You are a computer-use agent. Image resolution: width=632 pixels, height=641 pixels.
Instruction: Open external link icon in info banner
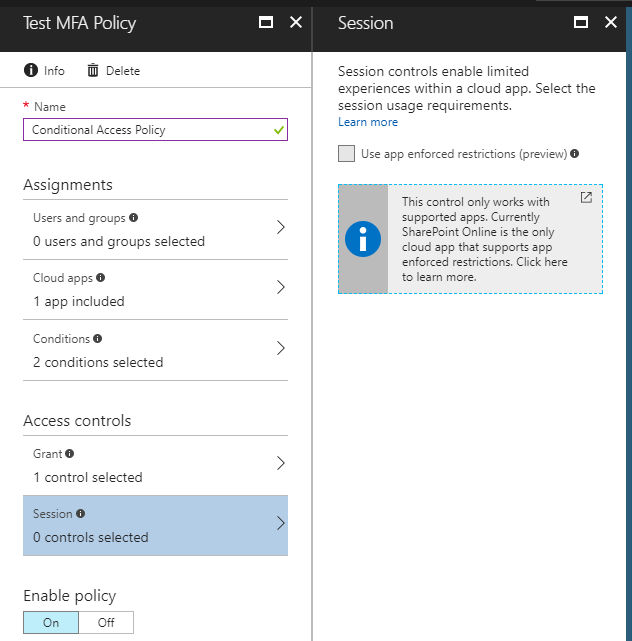click(x=586, y=198)
